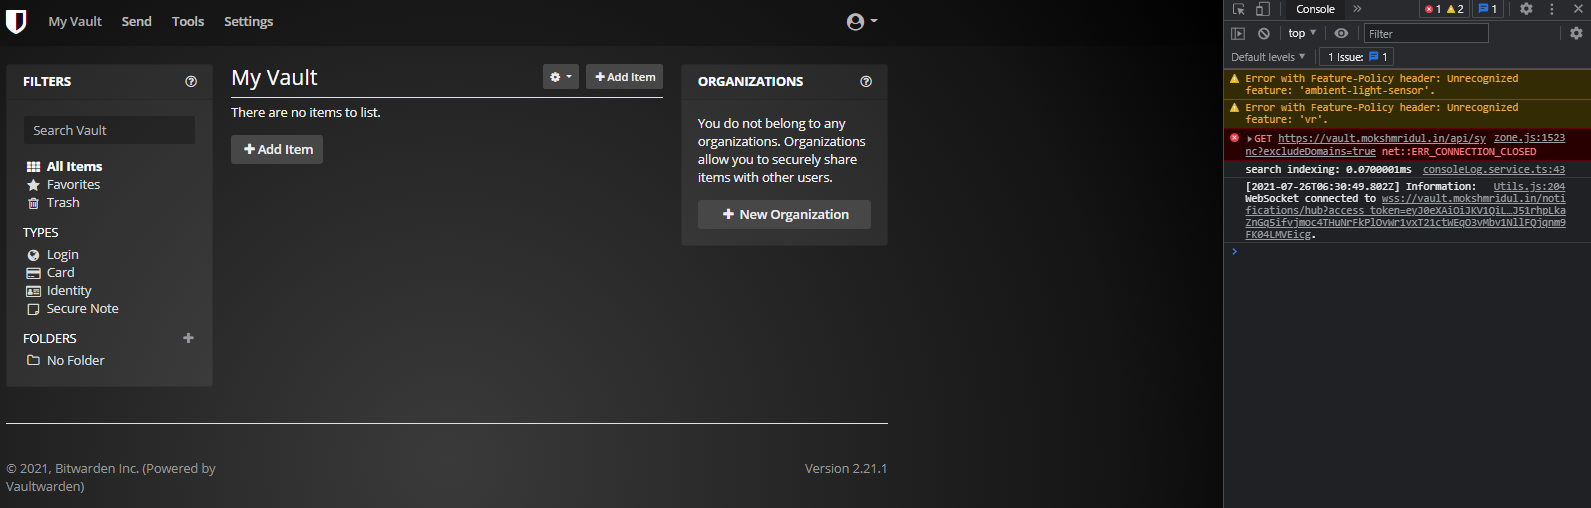Select the All Items filter
Image resolution: width=1591 pixels, height=508 pixels.
74,166
